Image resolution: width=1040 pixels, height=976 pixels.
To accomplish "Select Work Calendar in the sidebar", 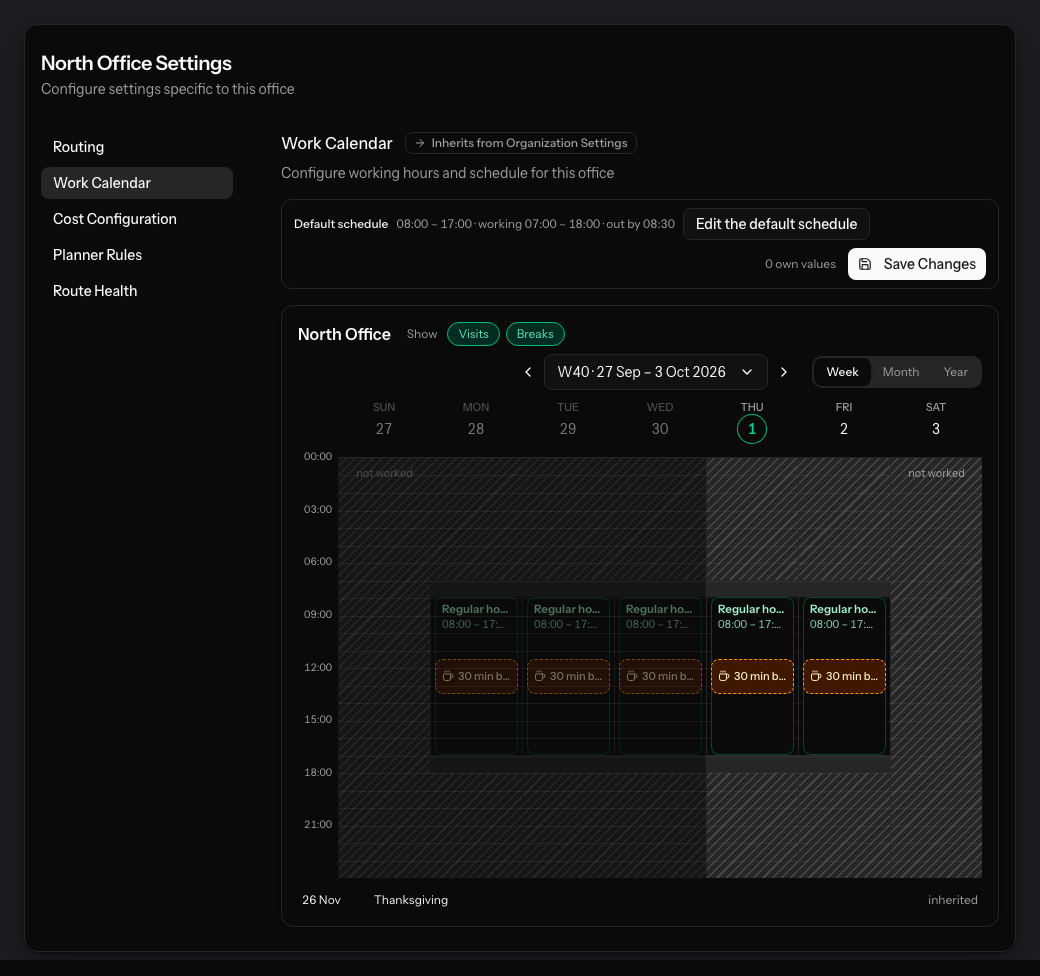I will 137,183.
